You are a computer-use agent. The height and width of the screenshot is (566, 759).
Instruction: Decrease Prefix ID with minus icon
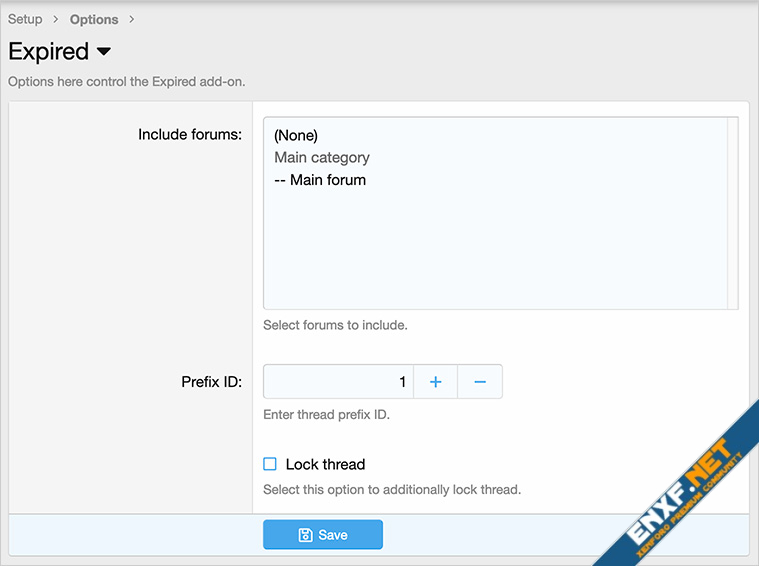pyautogui.click(x=480, y=382)
